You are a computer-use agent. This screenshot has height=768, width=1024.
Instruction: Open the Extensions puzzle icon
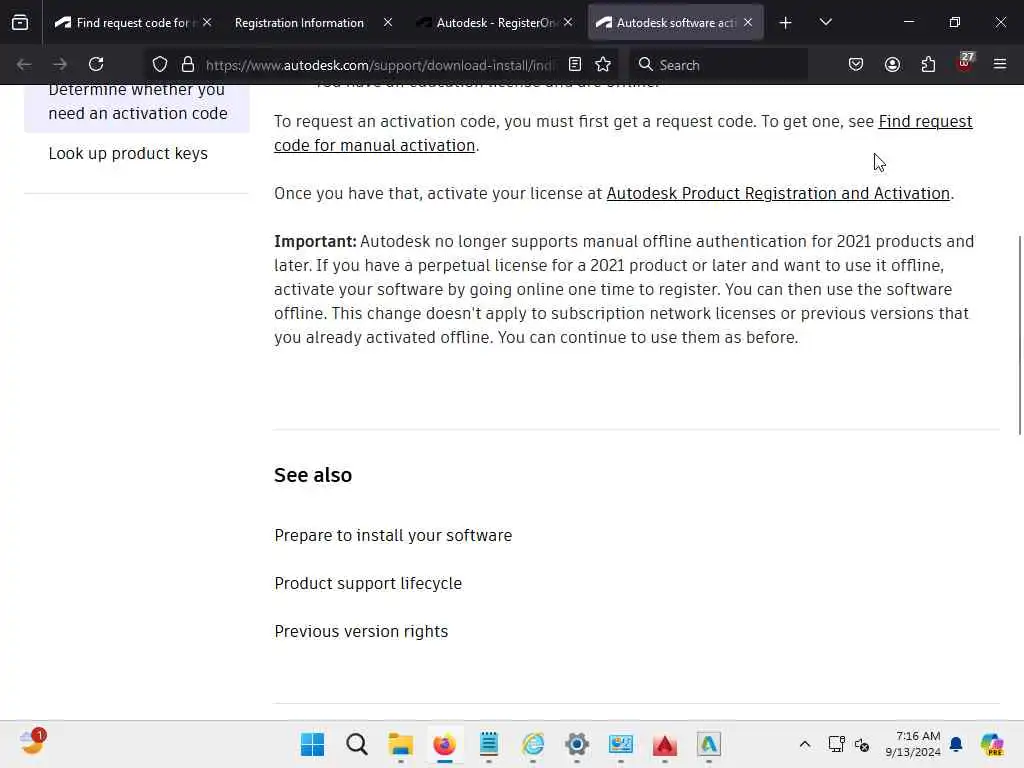(x=928, y=64)
